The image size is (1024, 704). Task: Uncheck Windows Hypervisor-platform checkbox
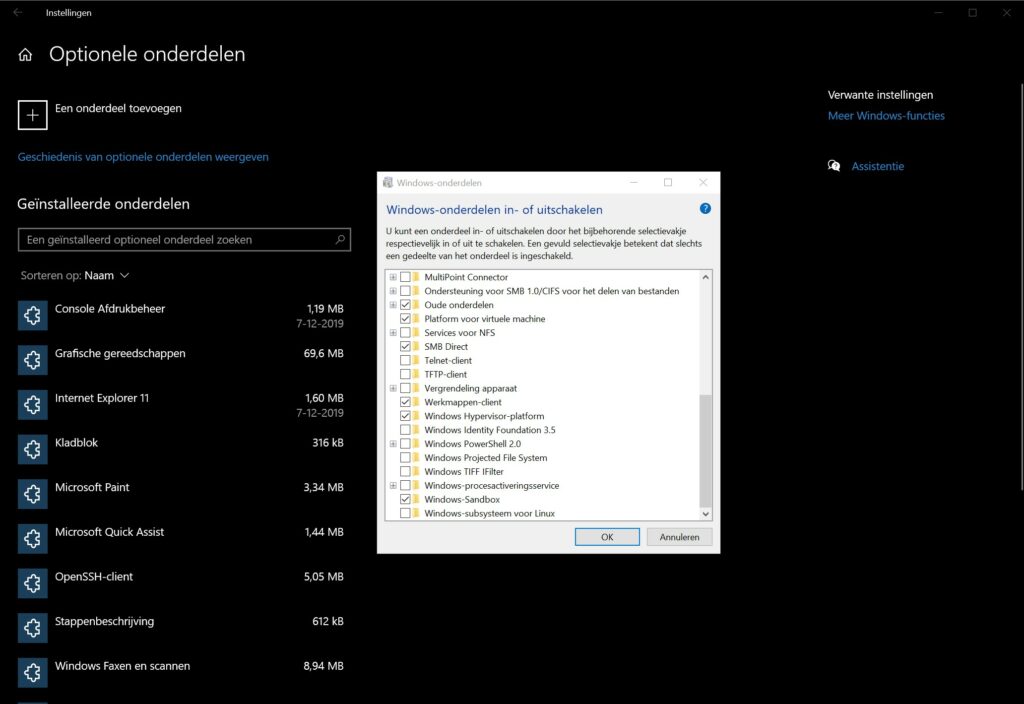[405, 416]
